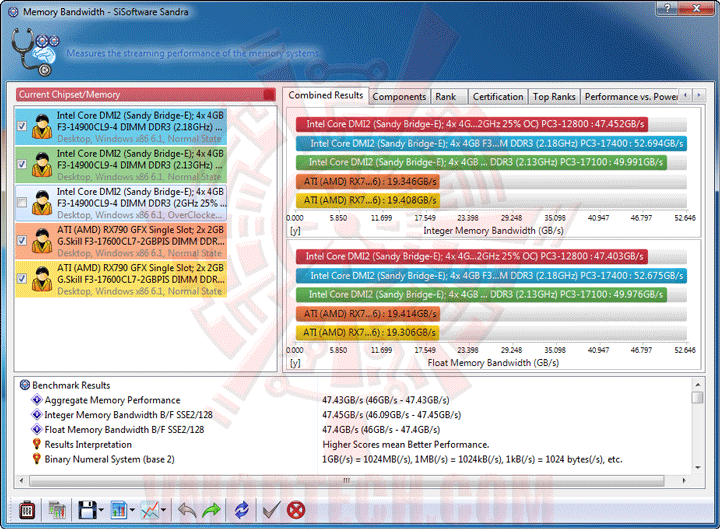720x529 pixels.
Task: Open line graph icon dropdown arrow
Action: pos(163,510)
